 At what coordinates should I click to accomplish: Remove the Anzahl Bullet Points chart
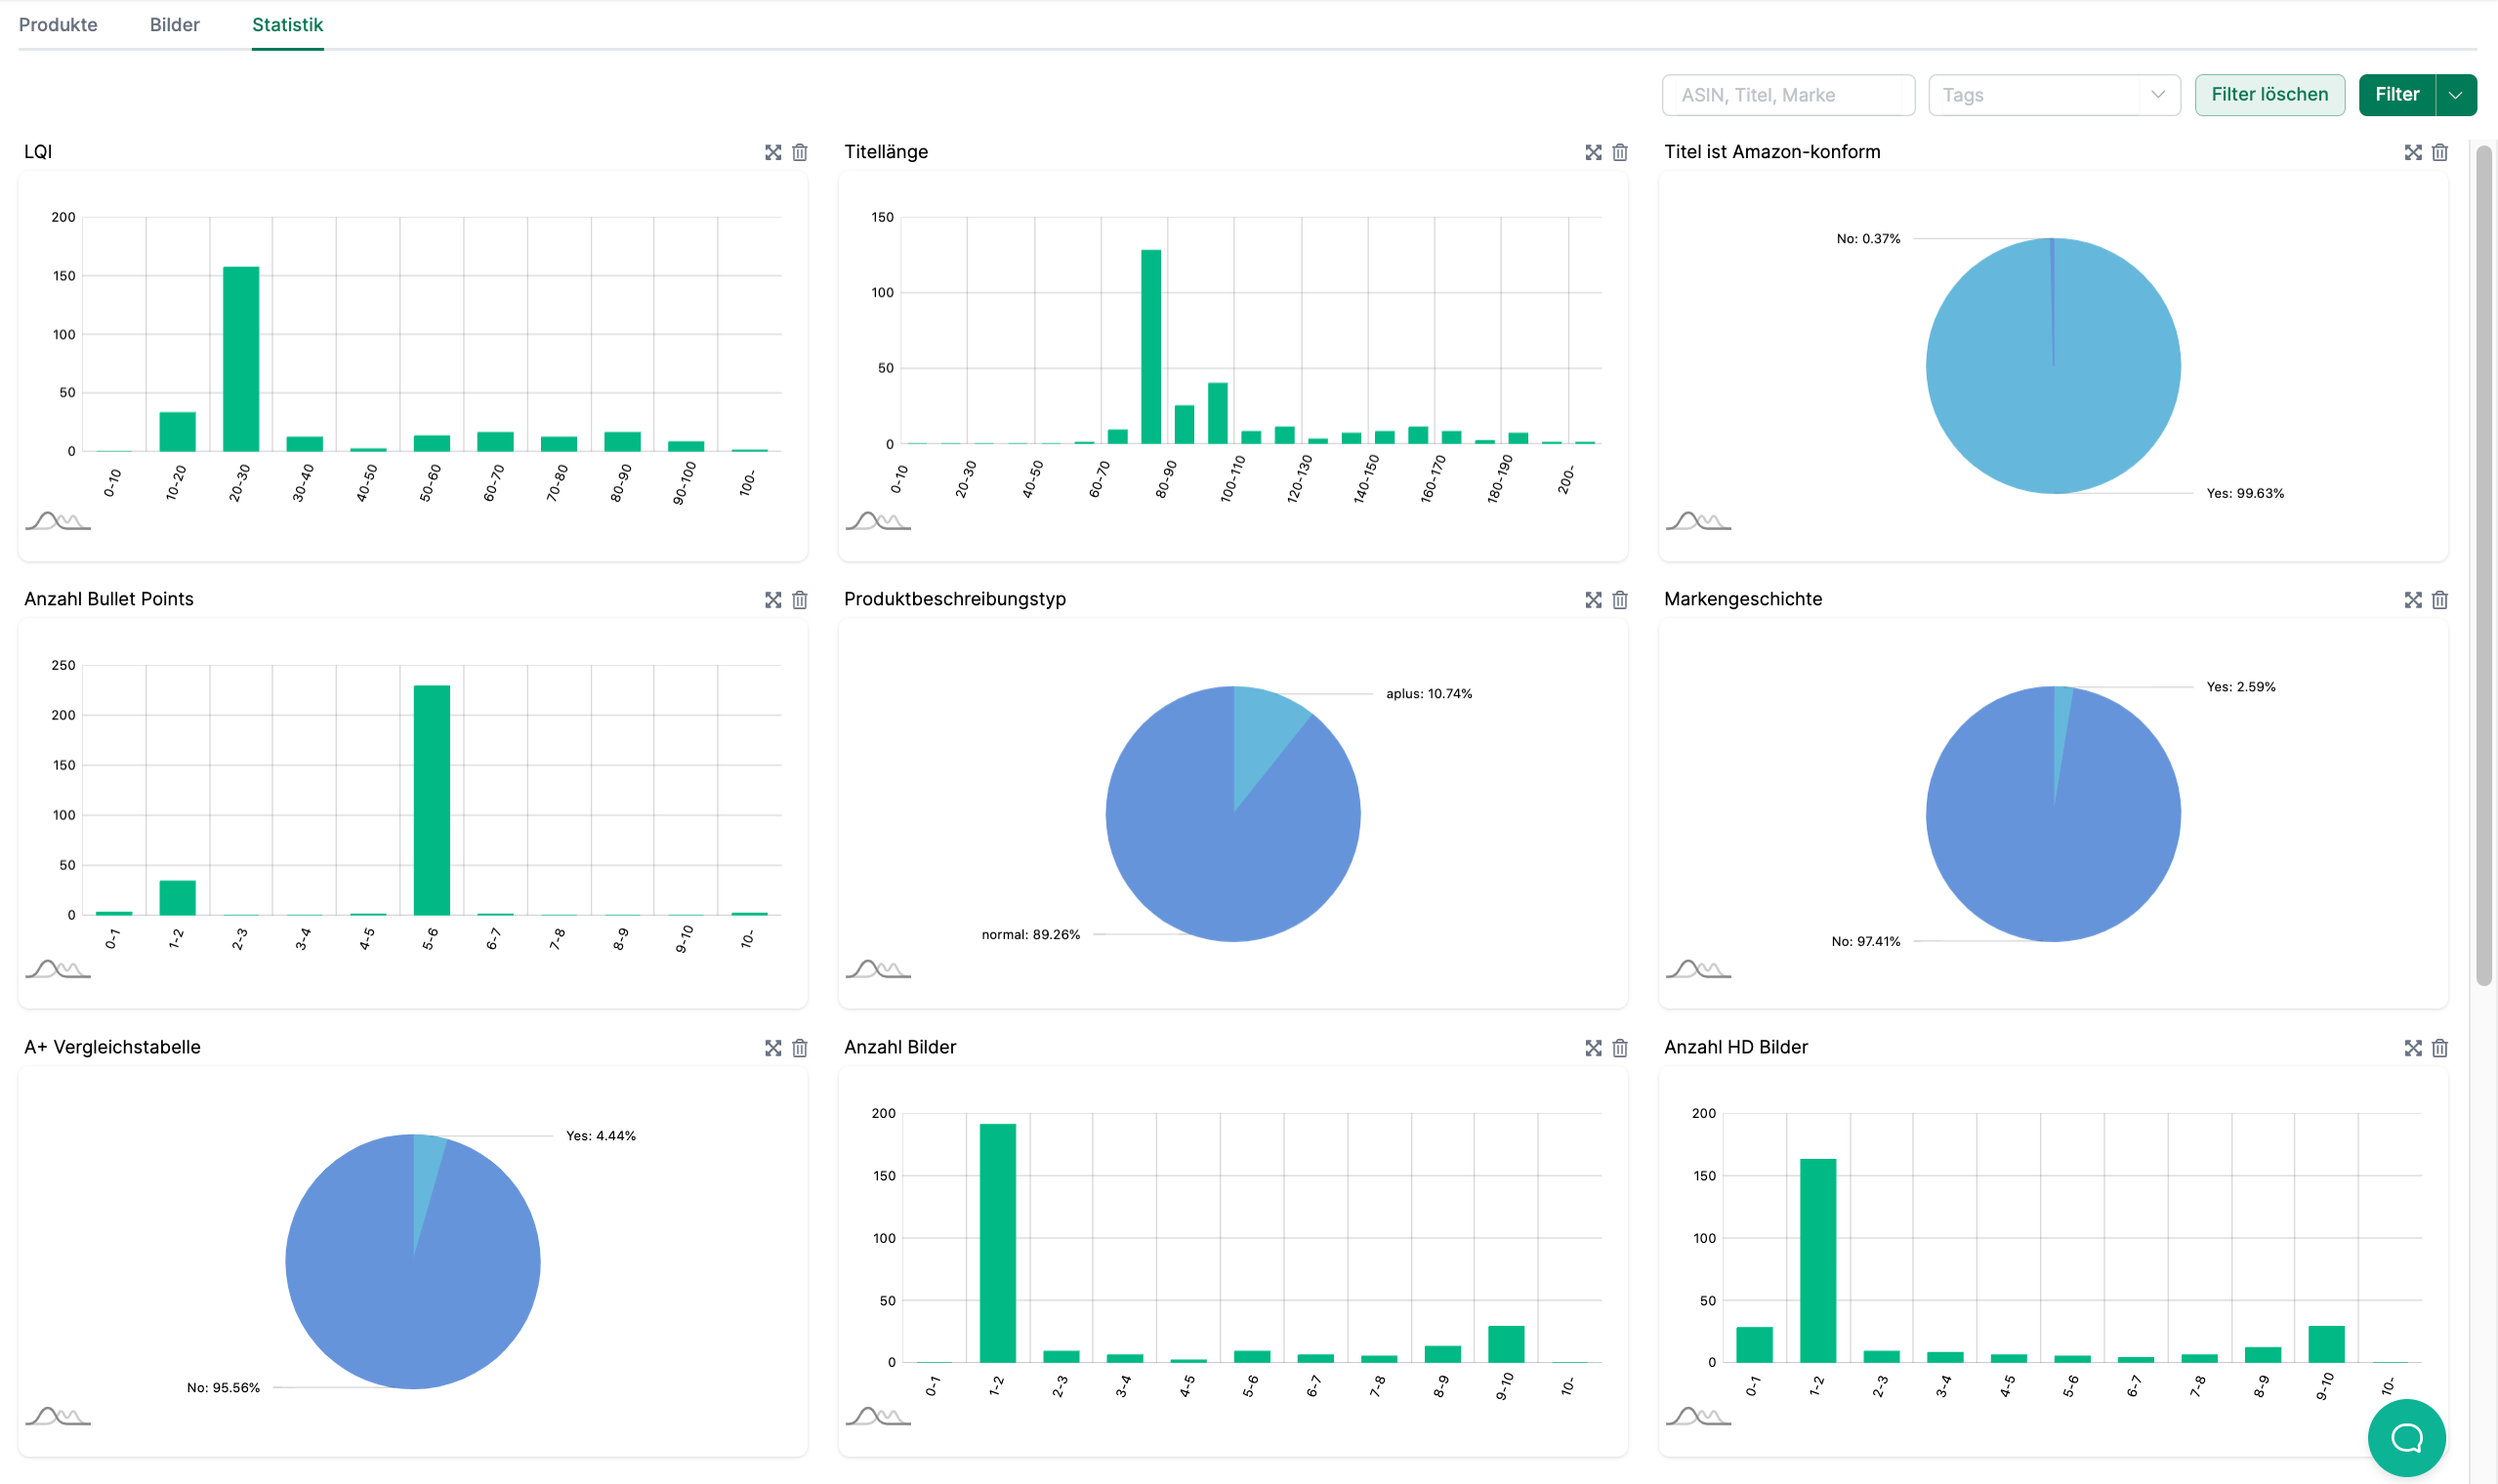(x=800, y=600)
